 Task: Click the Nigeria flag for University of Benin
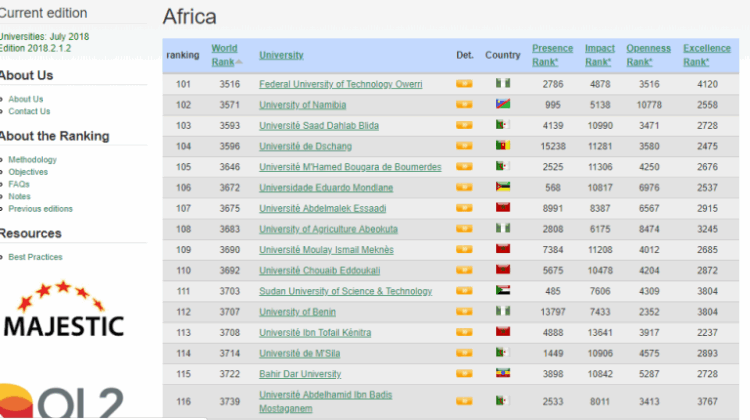[x=503, y=311]
